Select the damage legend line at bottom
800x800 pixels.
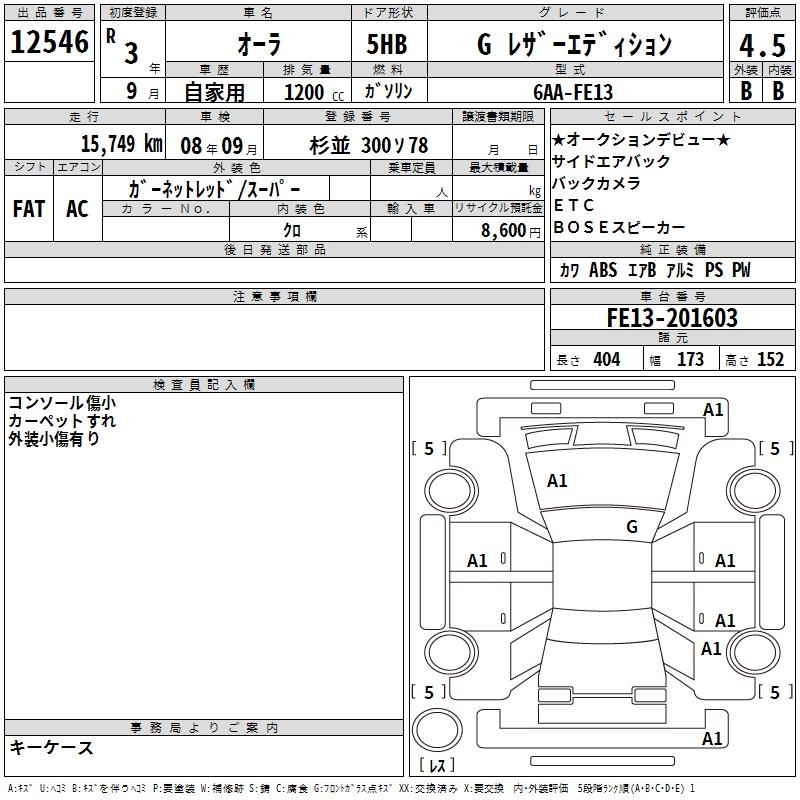click(x=352, y=788)
